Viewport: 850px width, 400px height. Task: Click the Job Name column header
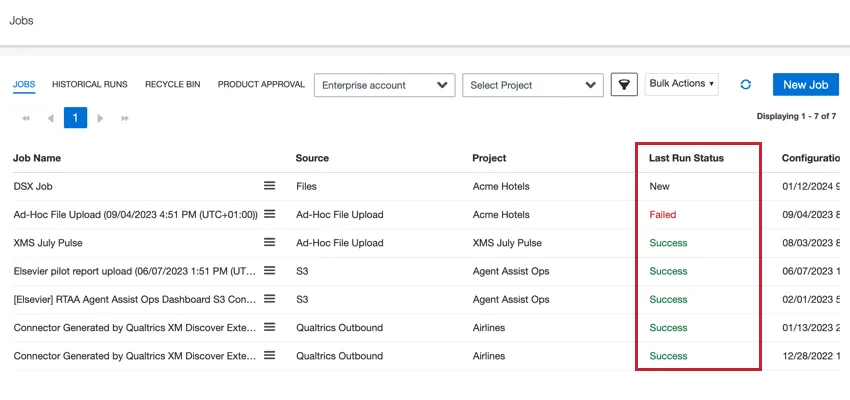tap(37, 158)
